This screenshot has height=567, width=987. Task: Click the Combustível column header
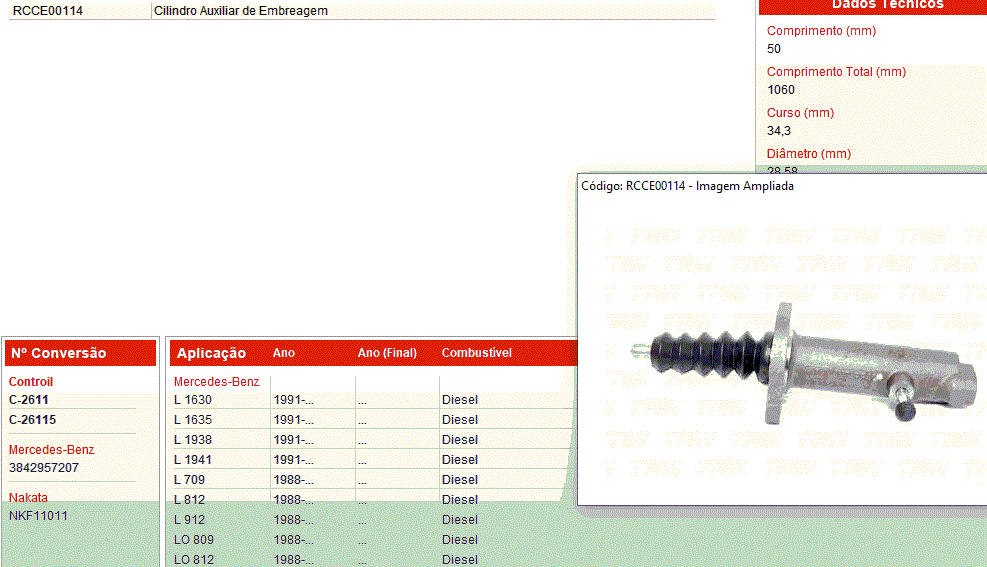(477, 353)
